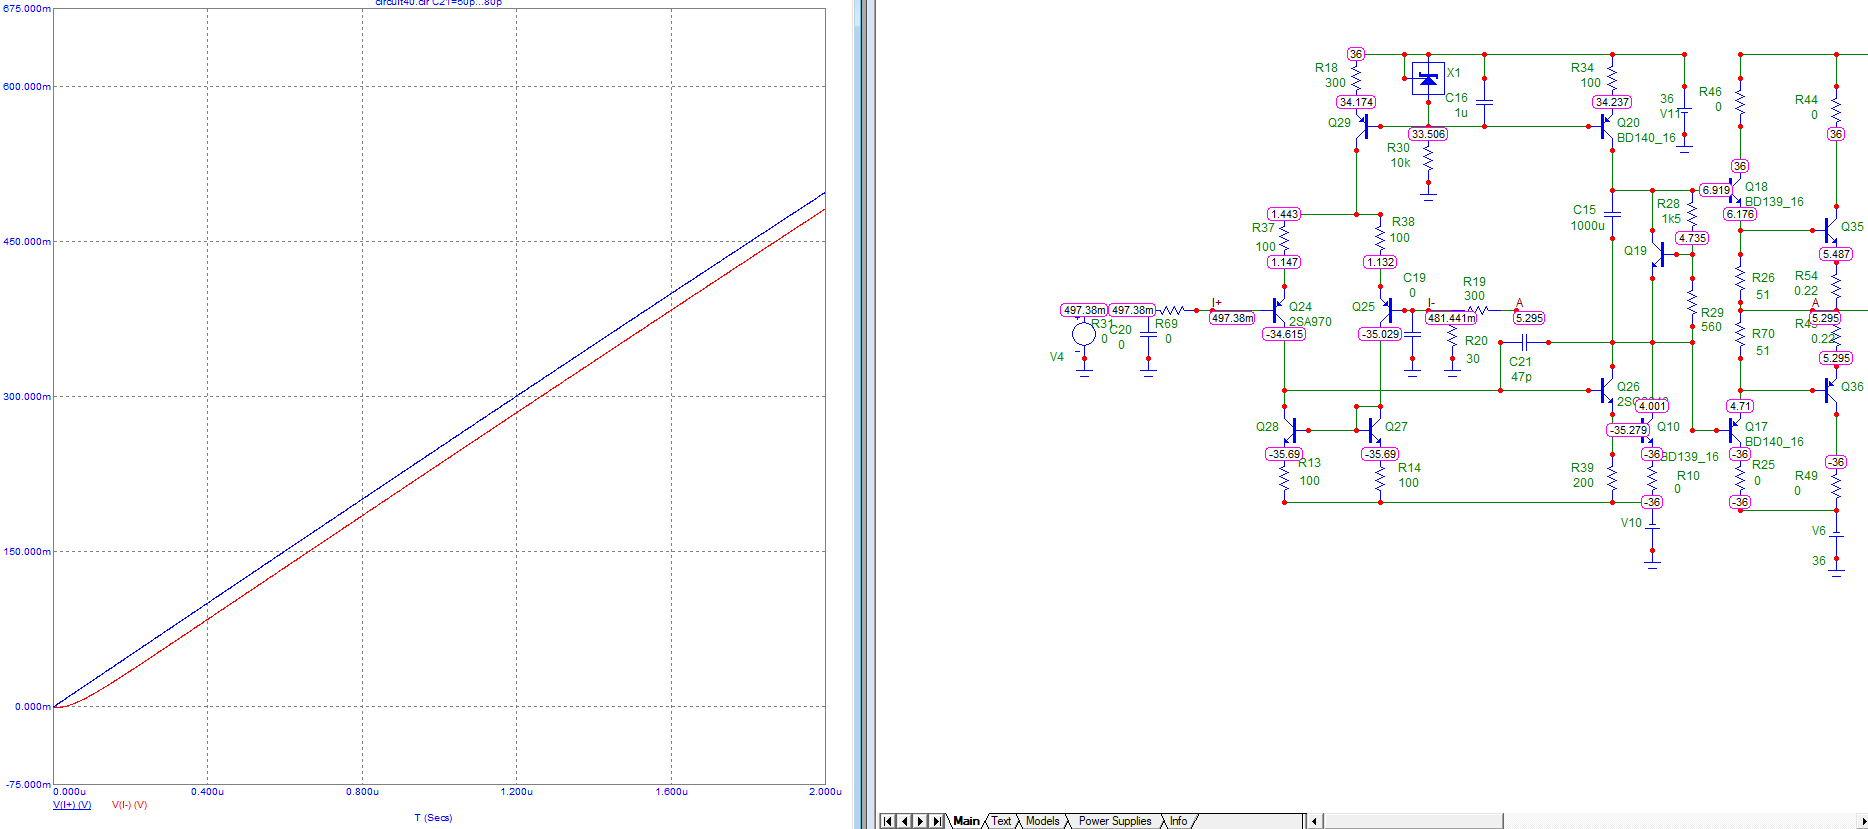The width and height of the screenshot is (1868, 829).
Task: Select the X1 diode component block
Action: coord(1428,78)
